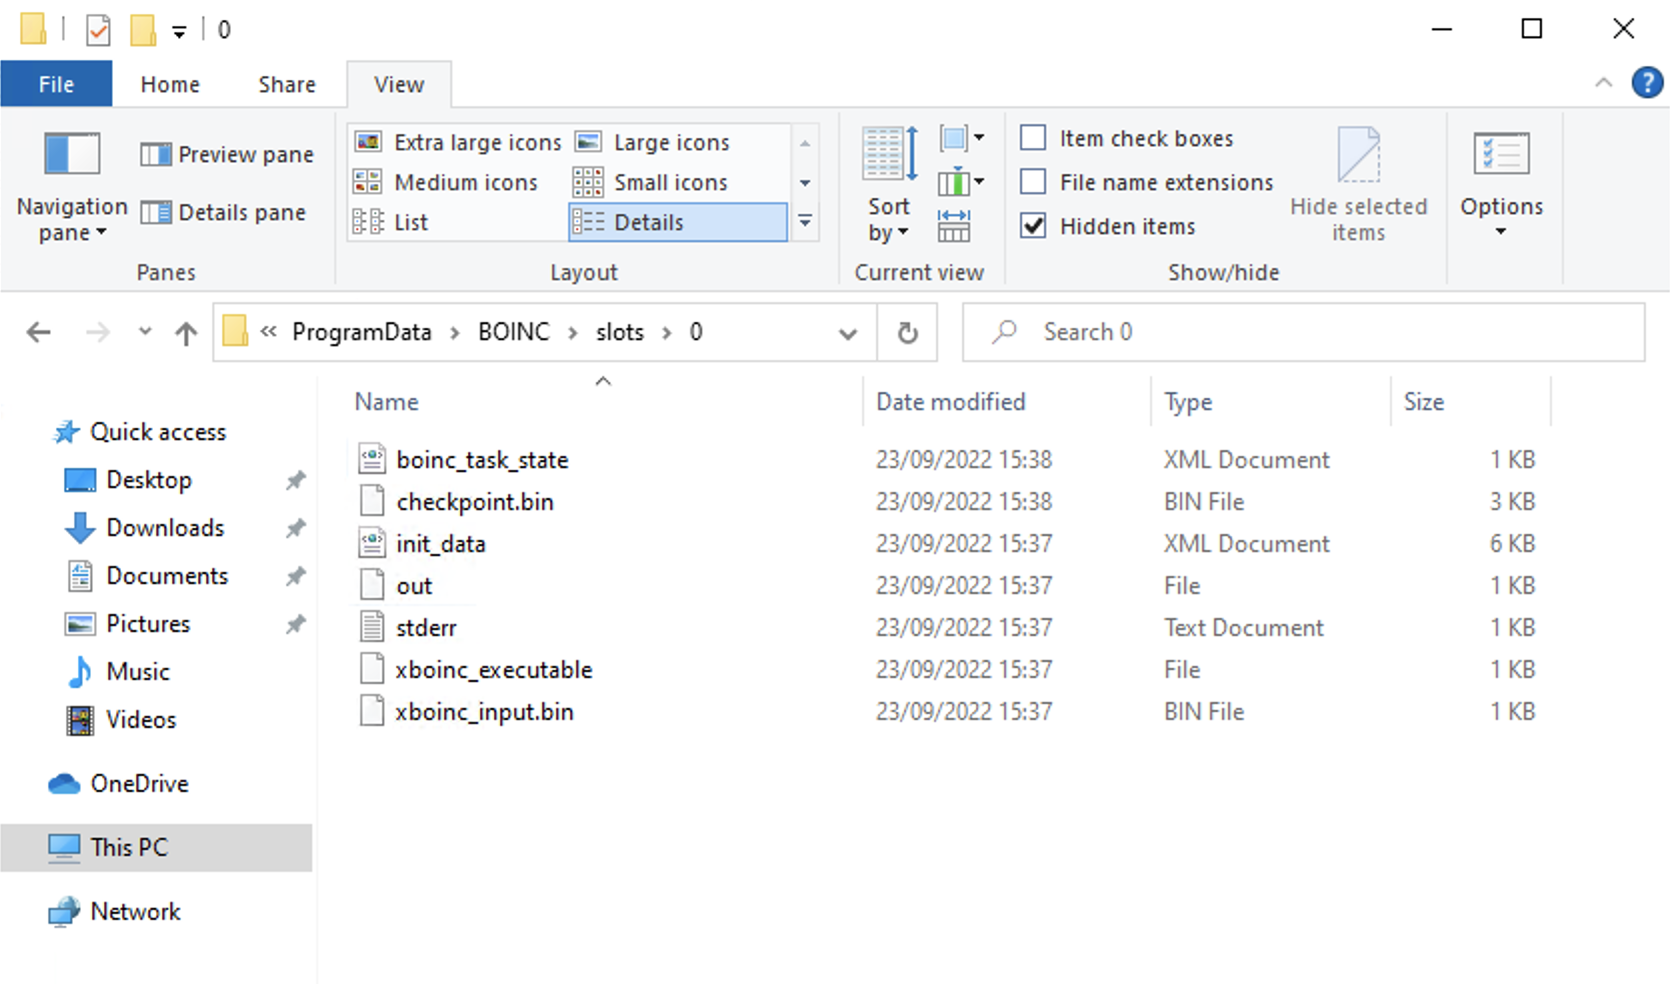This screenshot has width=1670, height=984.
Task: Click the Search 0 input field
Action: [1300, 332]
